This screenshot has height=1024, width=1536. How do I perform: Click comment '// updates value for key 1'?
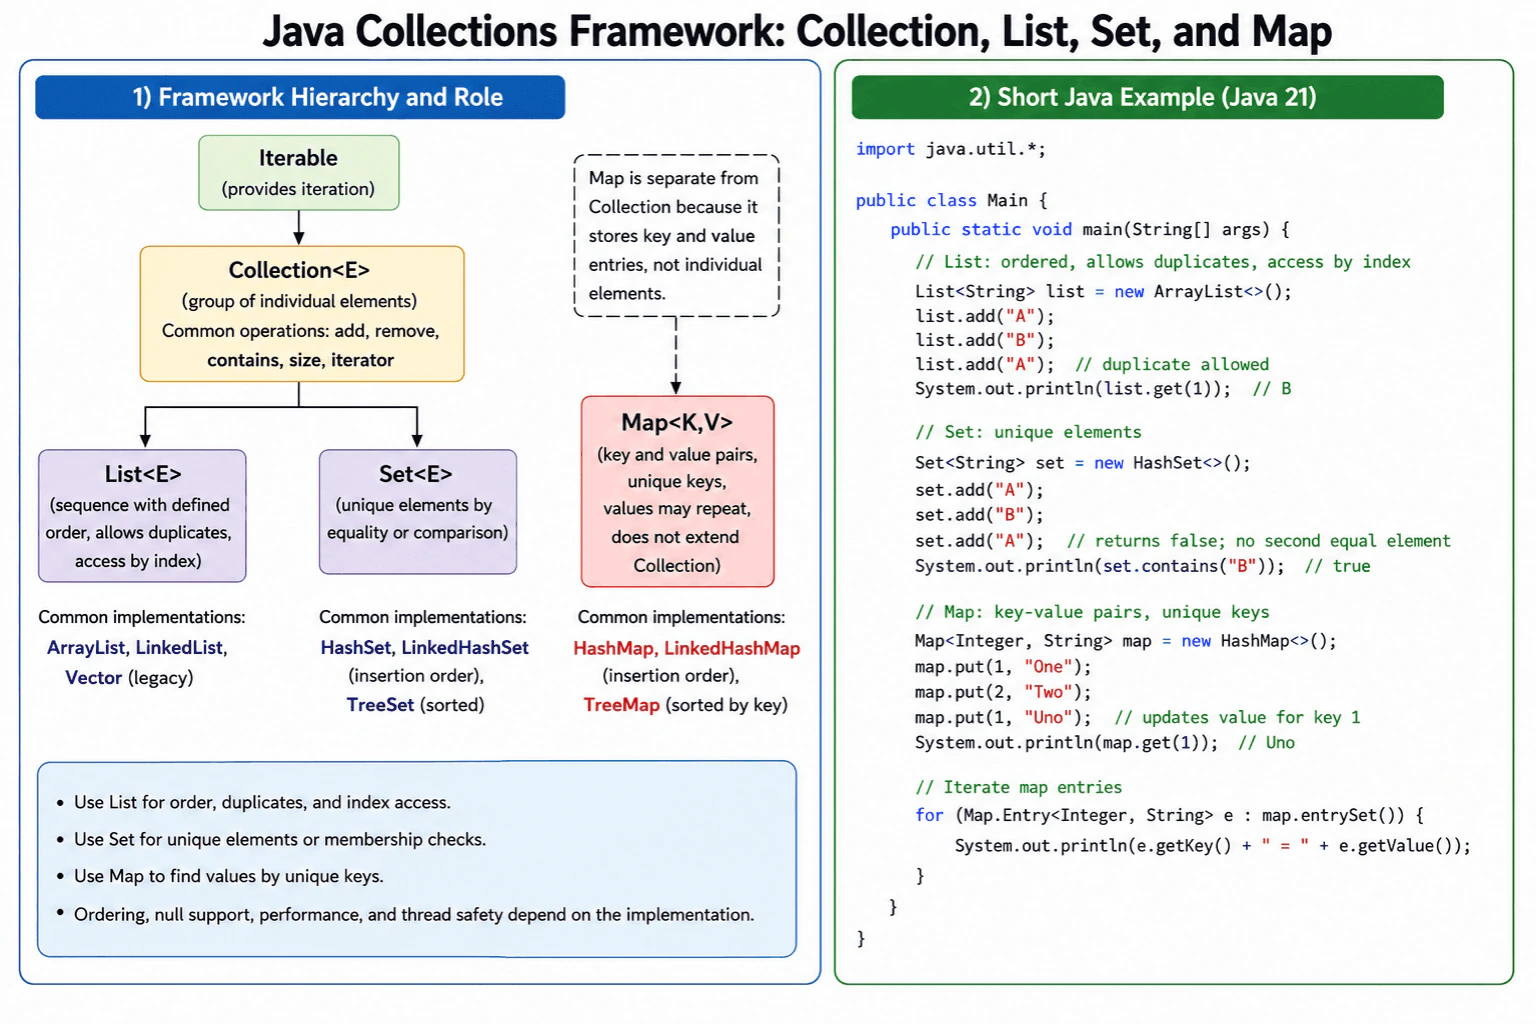pyautogui.click(x=1238, y=717)
